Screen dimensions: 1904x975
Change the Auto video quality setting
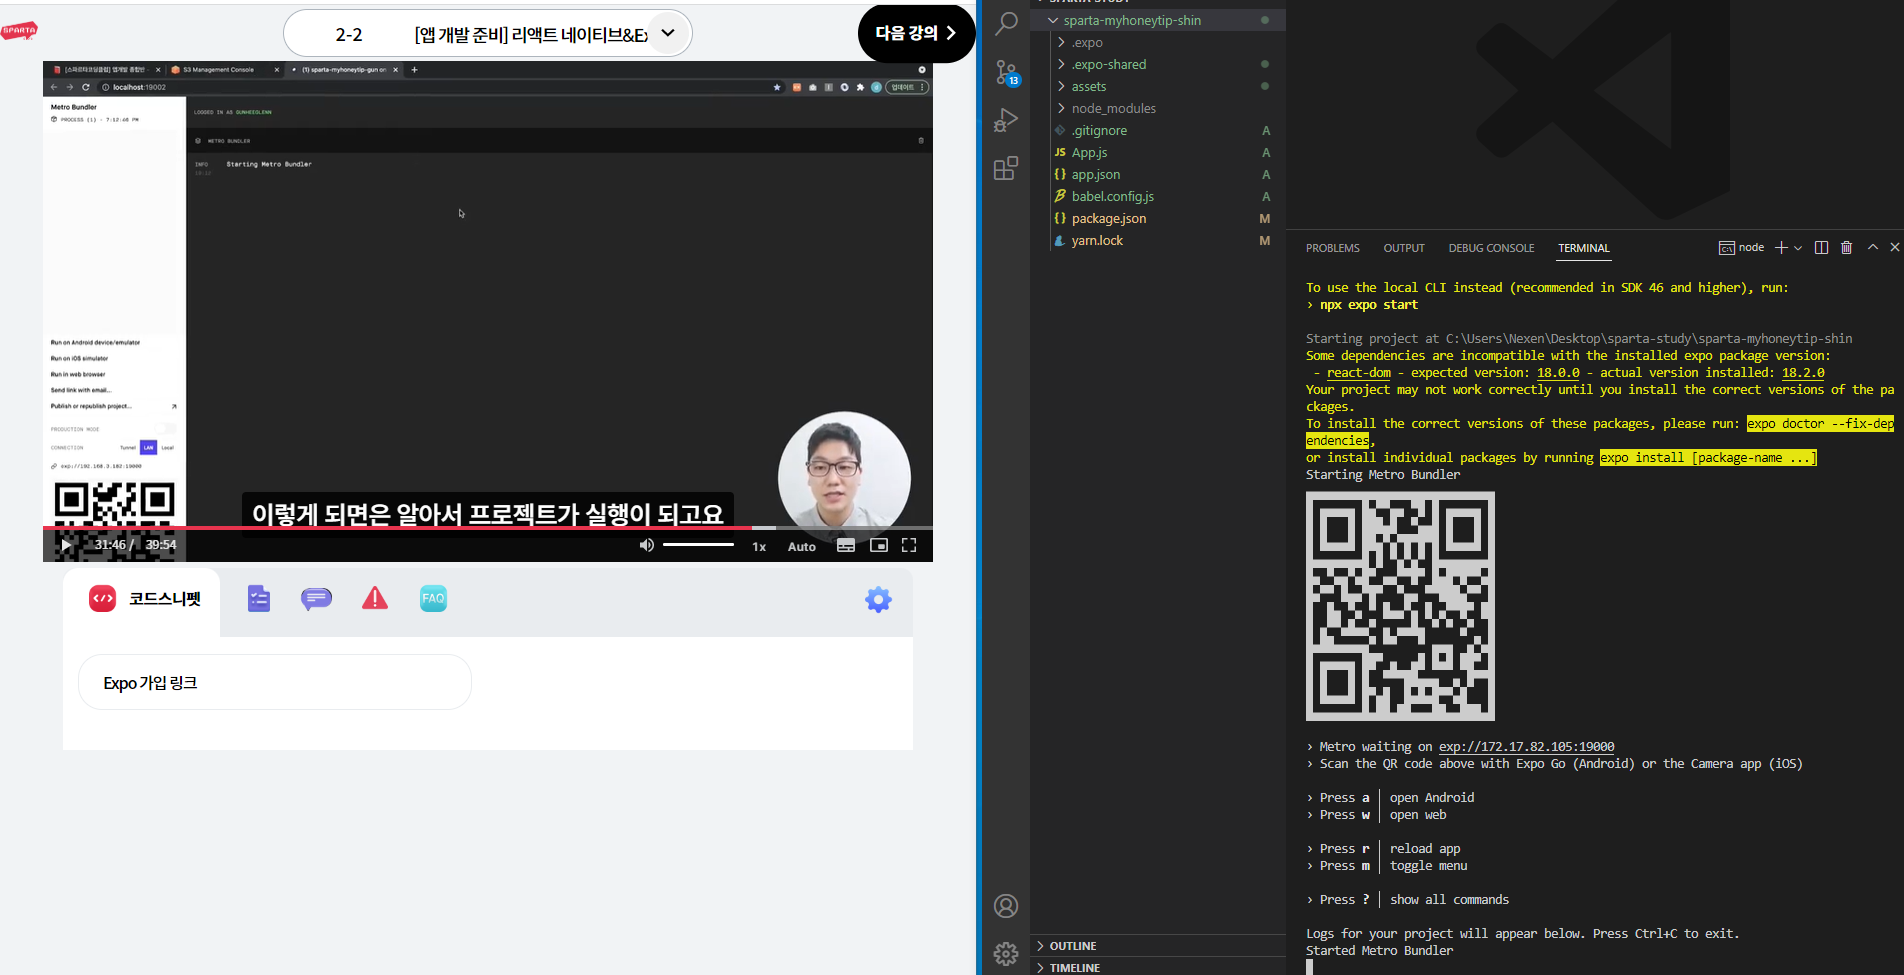tap(801, 546)
